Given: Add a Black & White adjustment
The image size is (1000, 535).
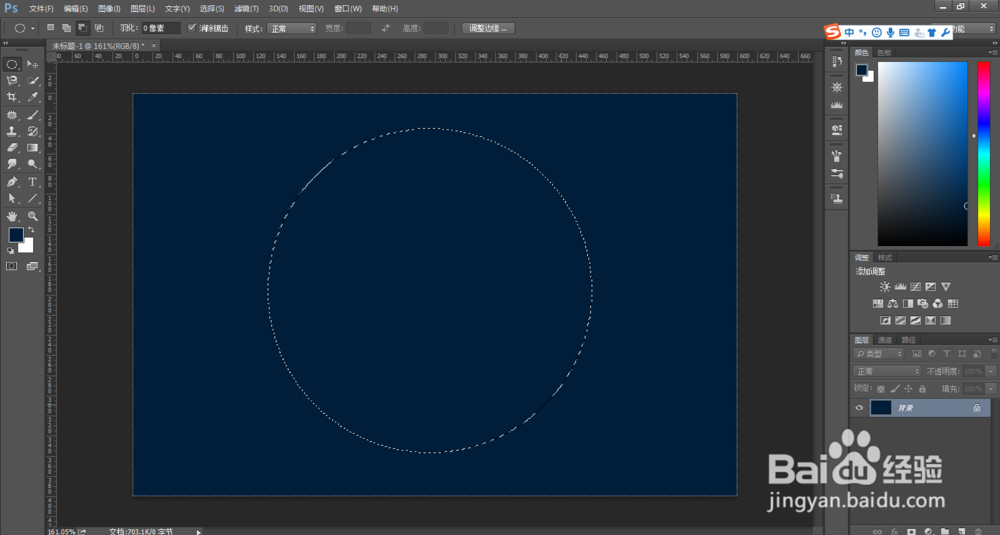Looking at the screenshot, I should click(908, 304).
